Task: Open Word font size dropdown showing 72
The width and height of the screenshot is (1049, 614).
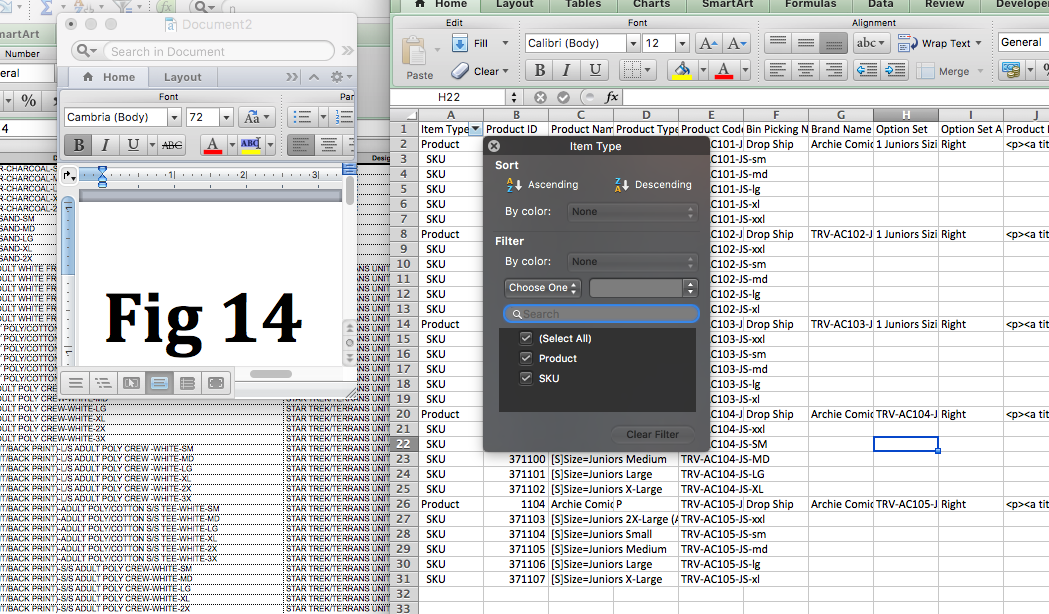Action: [x=226, y=118]
